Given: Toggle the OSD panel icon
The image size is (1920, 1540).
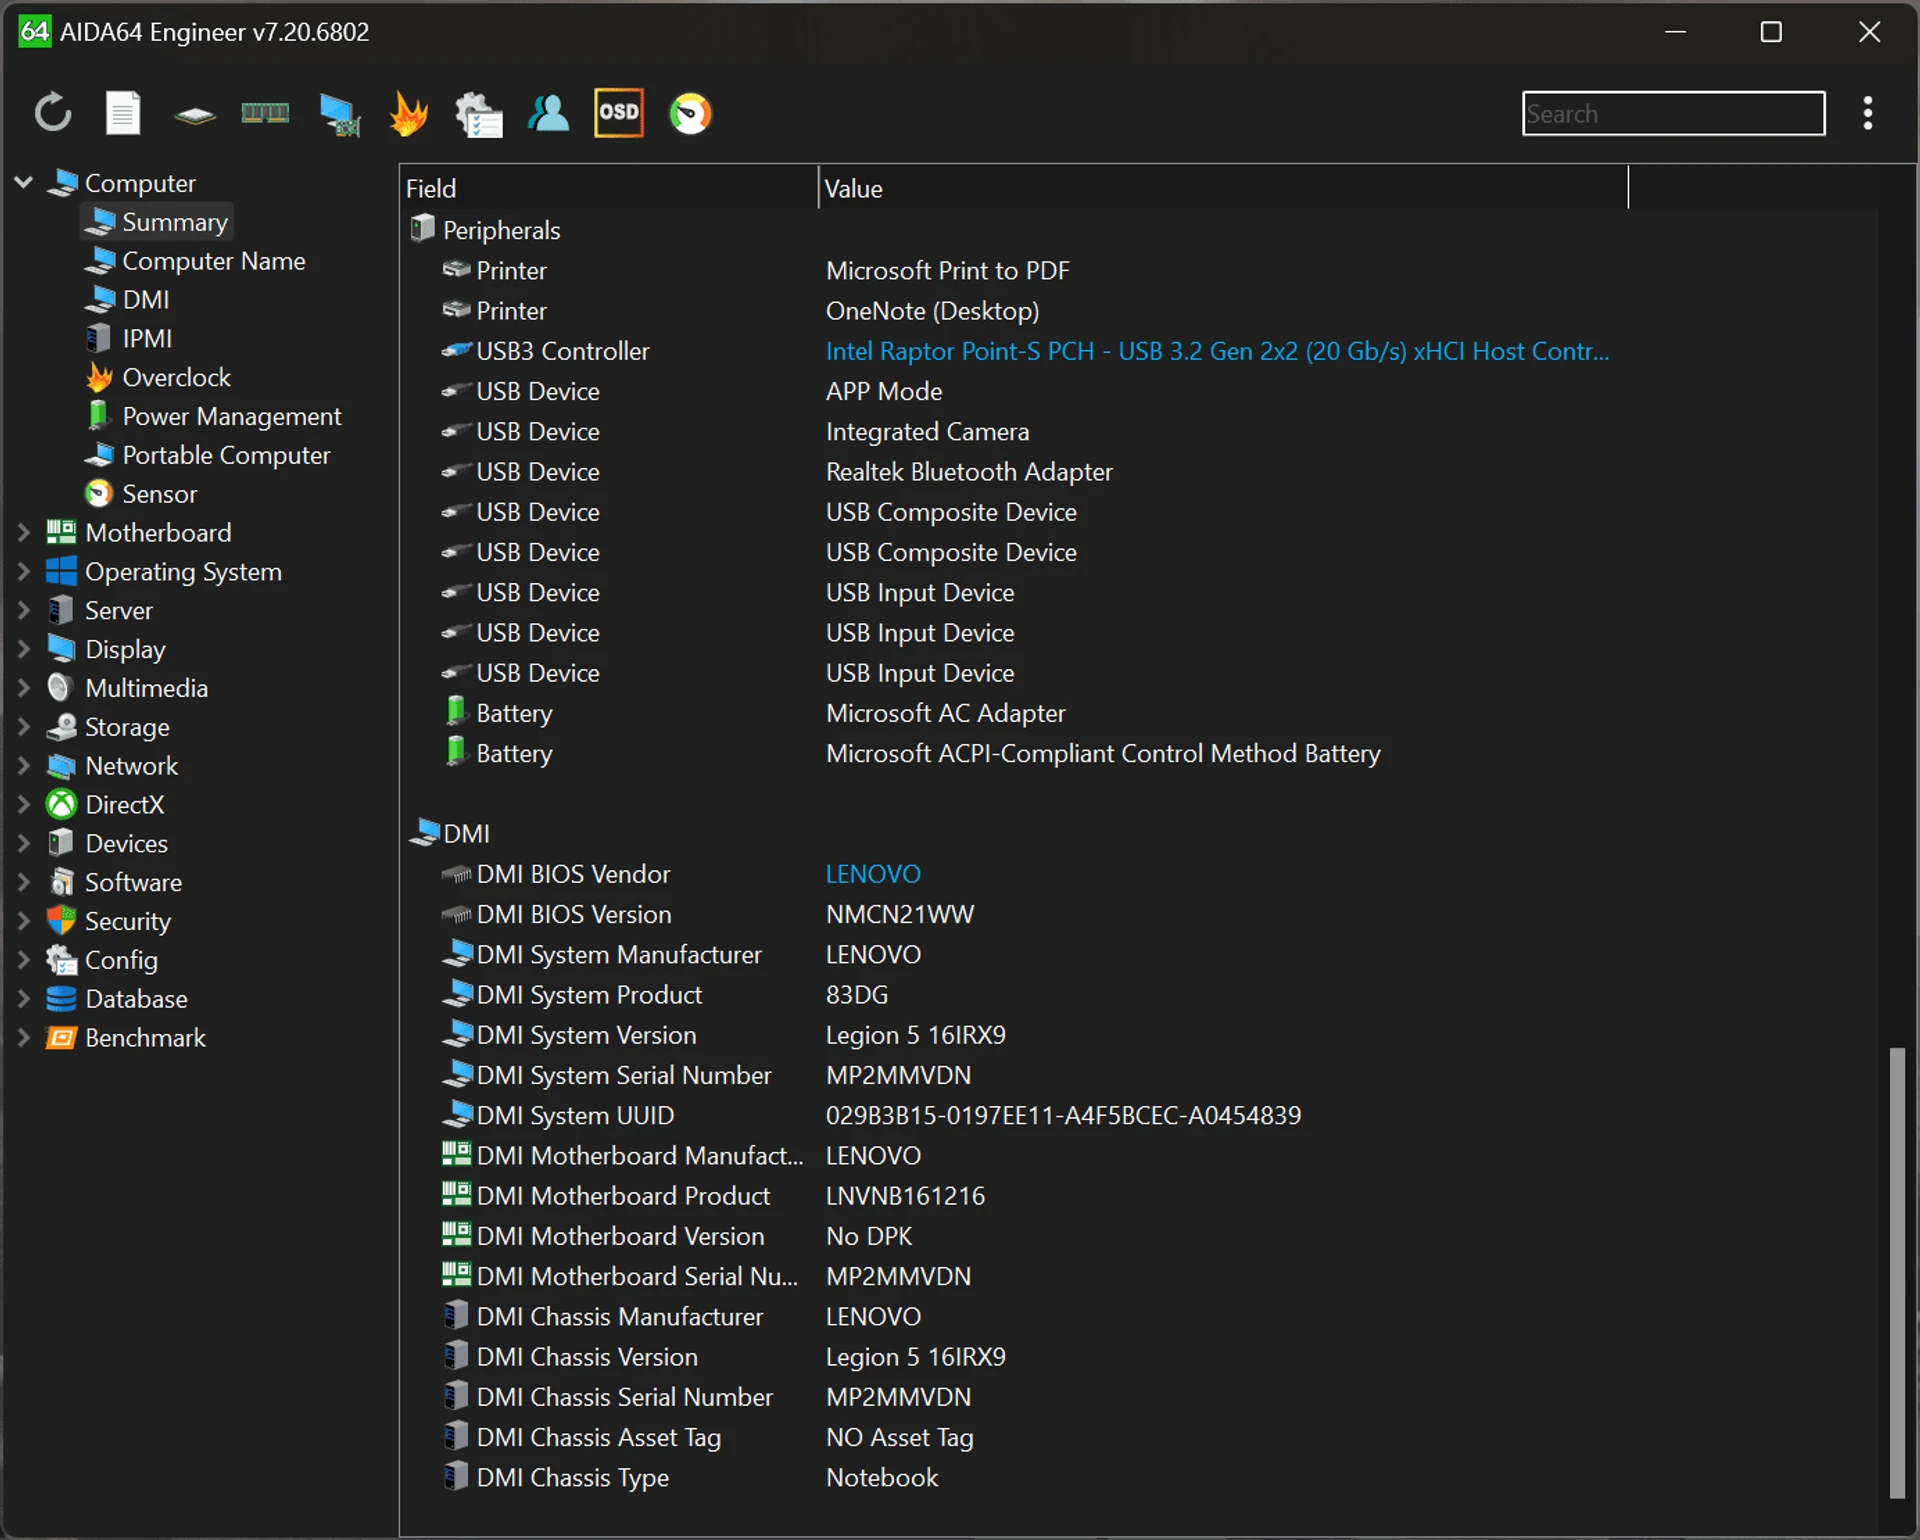Looking at the screenshot, I should point(618,112).
